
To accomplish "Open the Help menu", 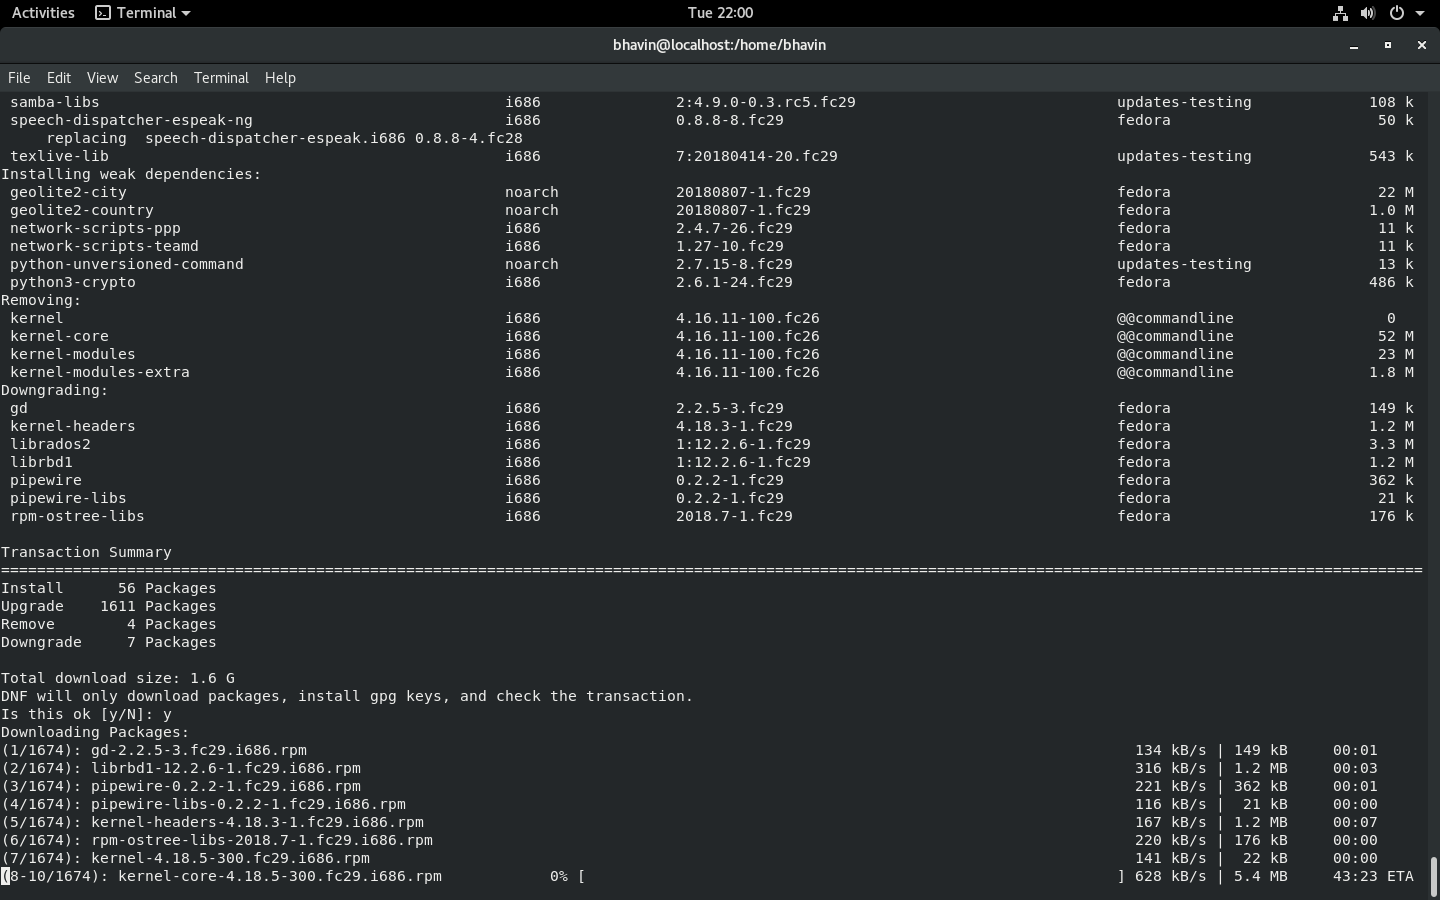I will (x=280, y=78).
